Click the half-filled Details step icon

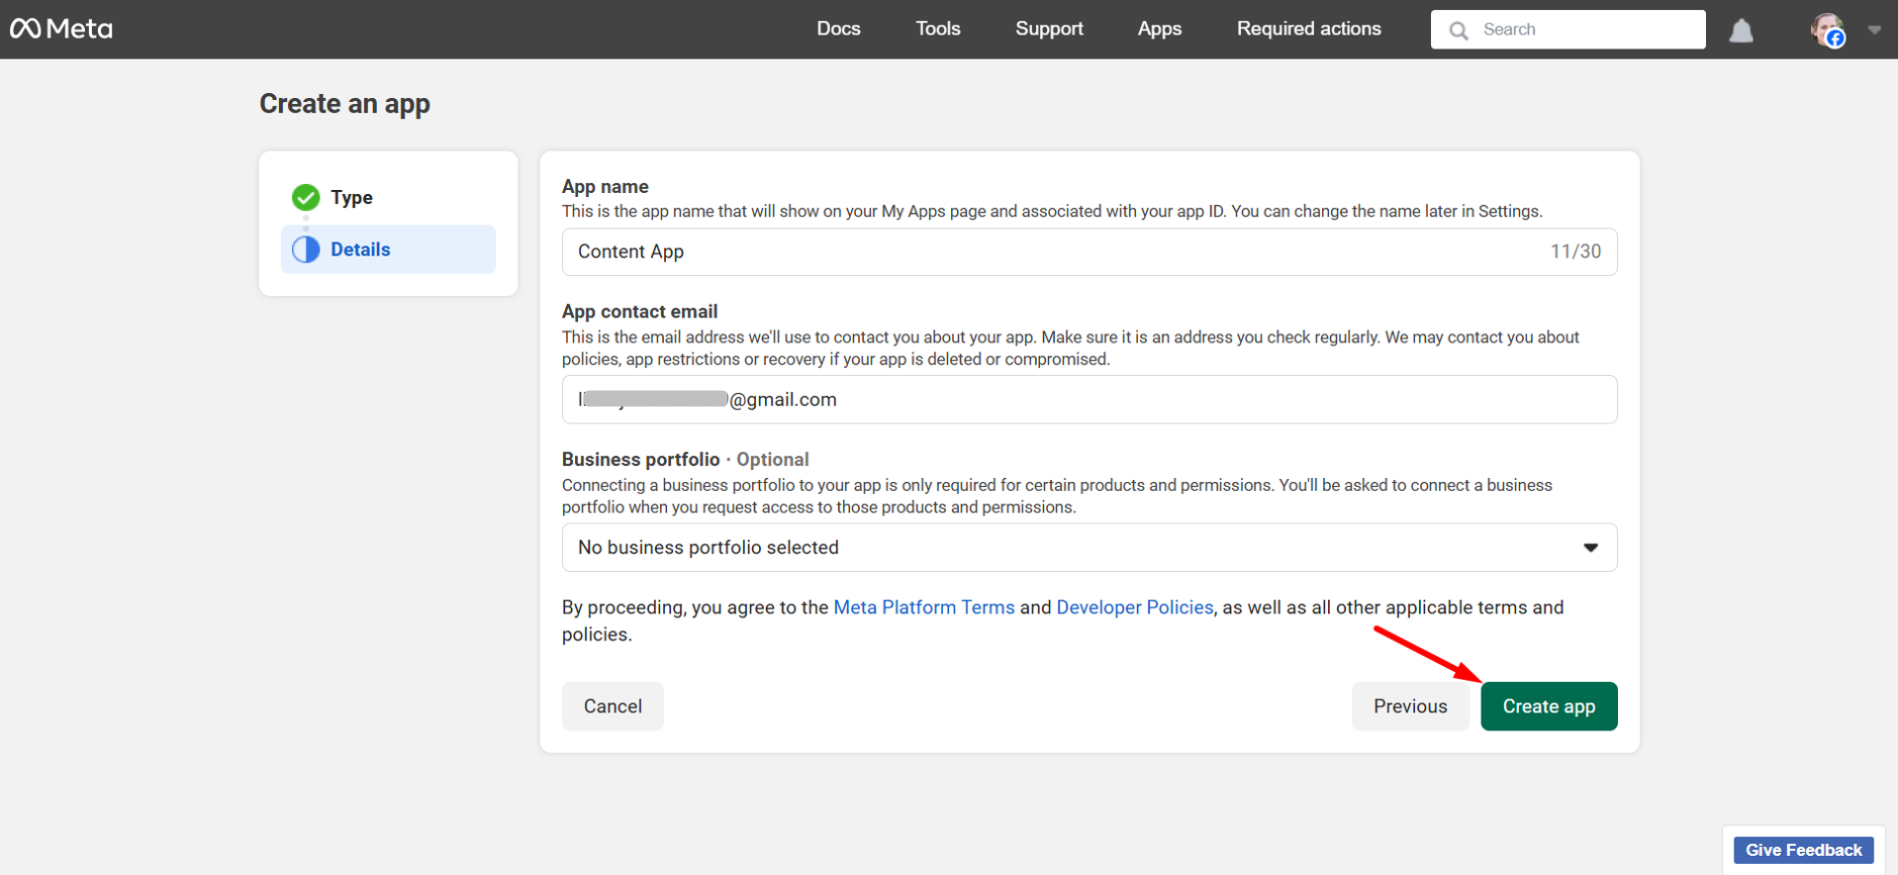306,249
